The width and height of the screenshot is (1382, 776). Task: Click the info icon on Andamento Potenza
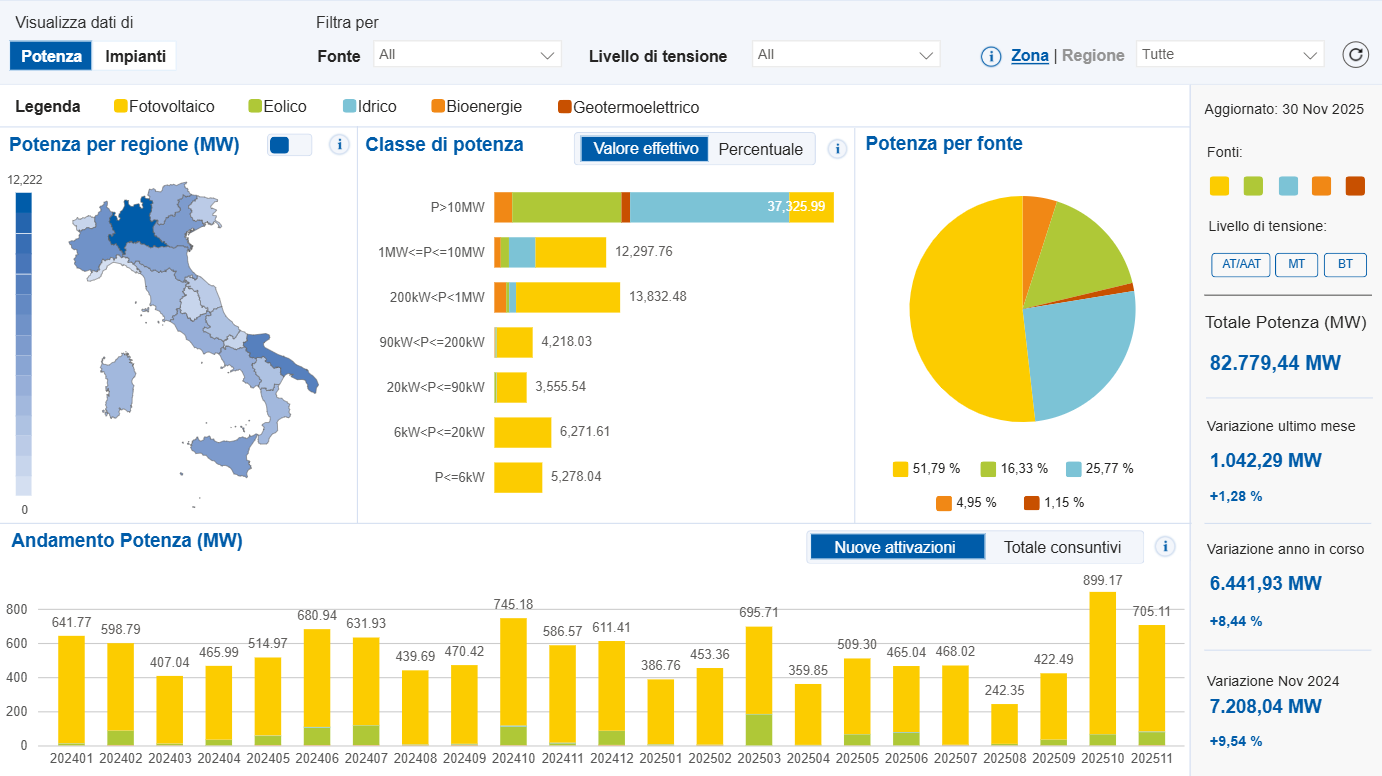coord(1165,547)
